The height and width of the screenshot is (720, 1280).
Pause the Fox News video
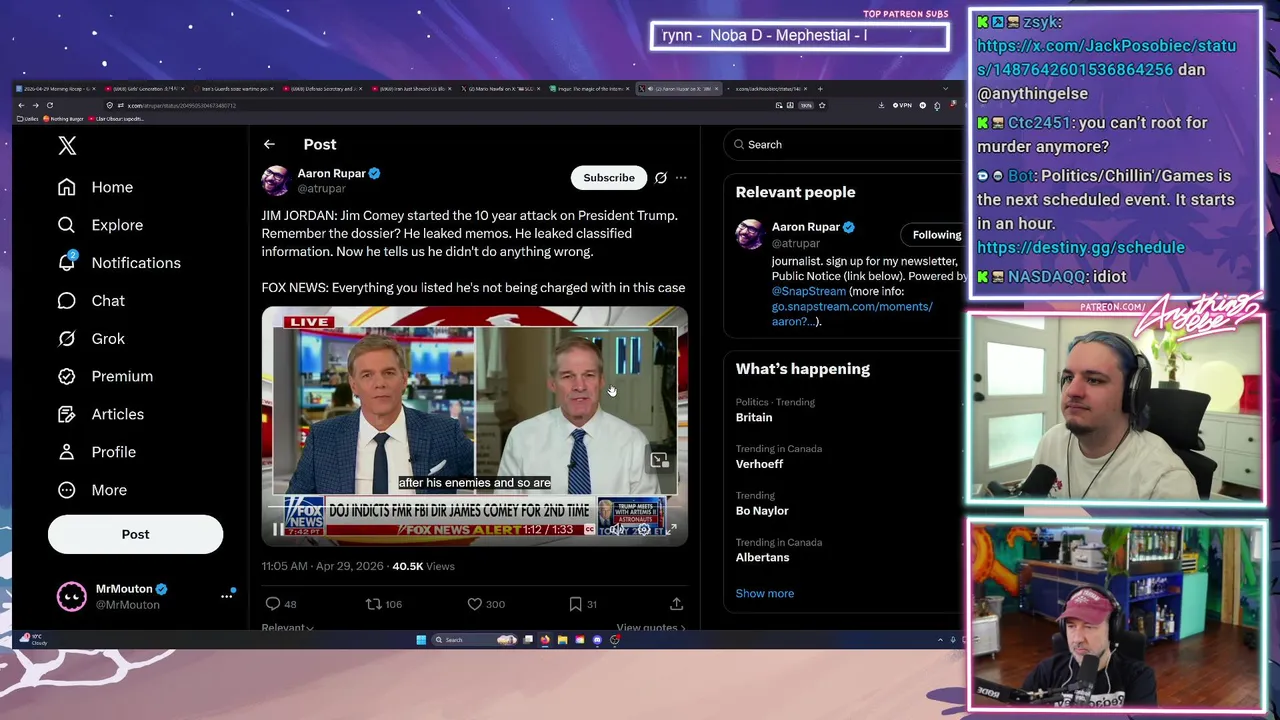tap(278, 529)
